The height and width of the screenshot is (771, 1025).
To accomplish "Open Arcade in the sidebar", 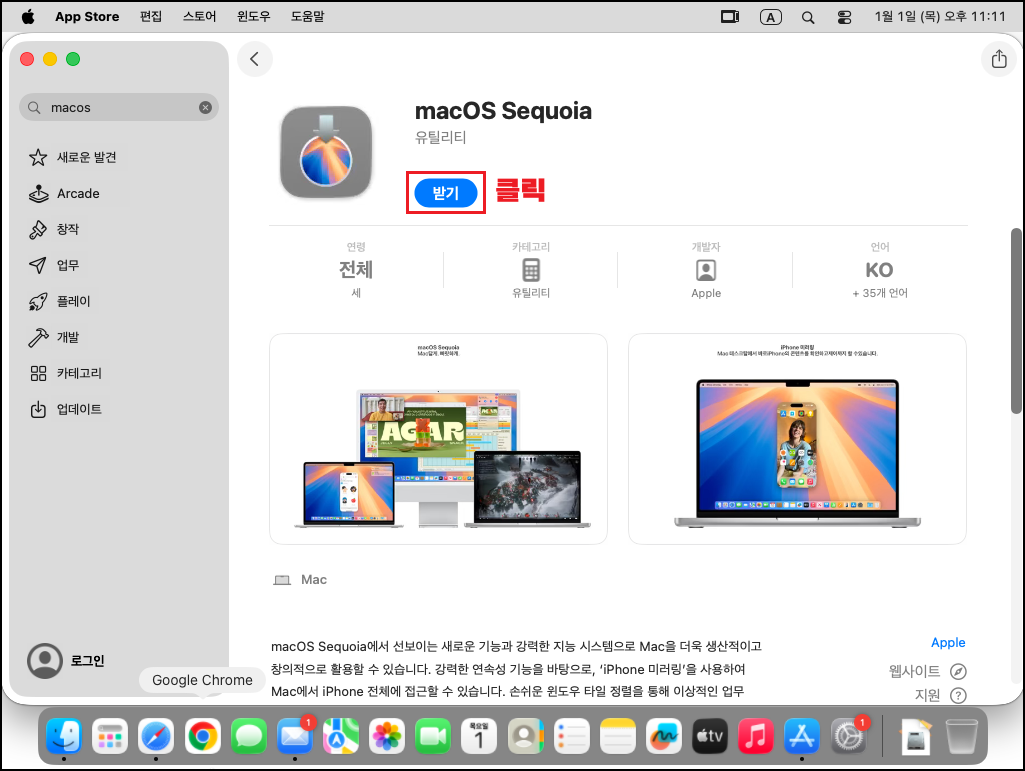I will 65,194.
